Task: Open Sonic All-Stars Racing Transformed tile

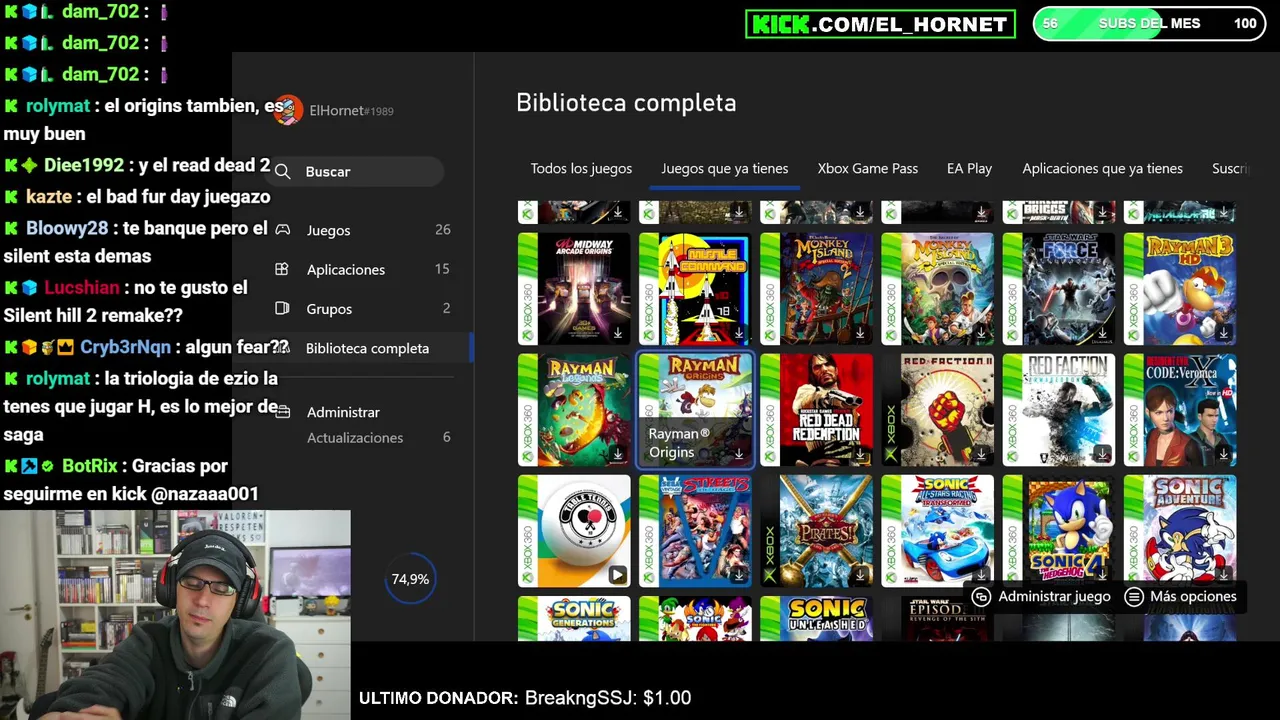Action: click(937, 531)
